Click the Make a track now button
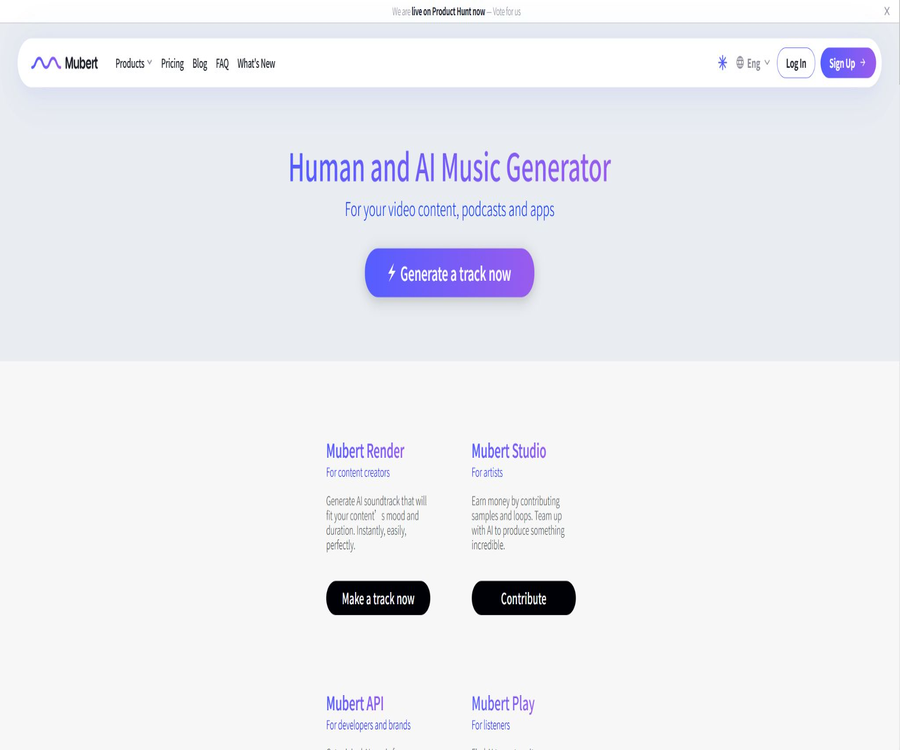 378,598
